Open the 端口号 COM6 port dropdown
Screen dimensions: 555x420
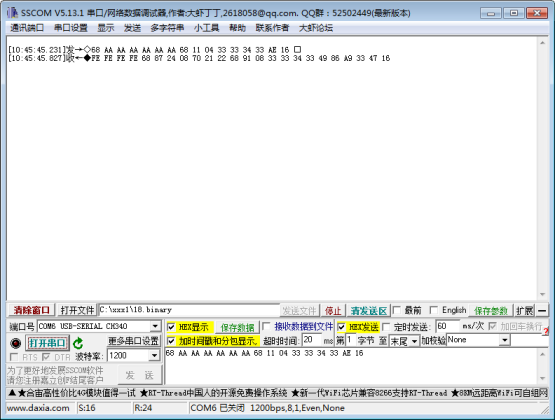point(155,326)
